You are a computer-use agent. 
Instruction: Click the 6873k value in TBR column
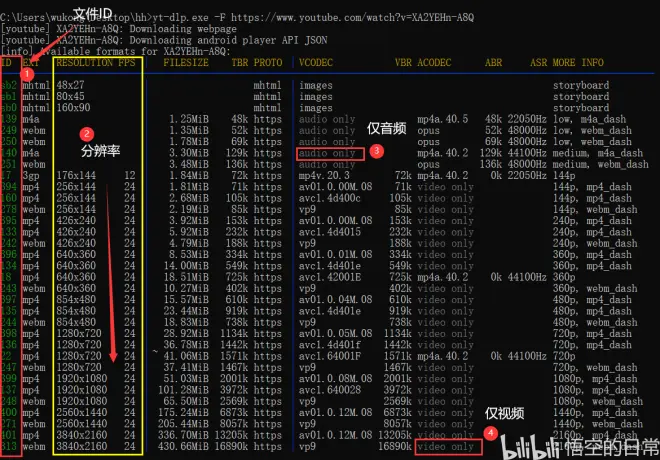pyautogui.click(x=234, y=413)
